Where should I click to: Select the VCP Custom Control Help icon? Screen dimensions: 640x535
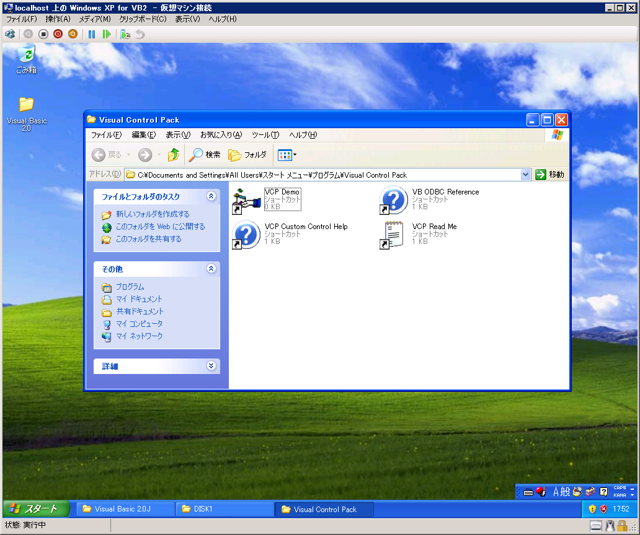(246, 235)
